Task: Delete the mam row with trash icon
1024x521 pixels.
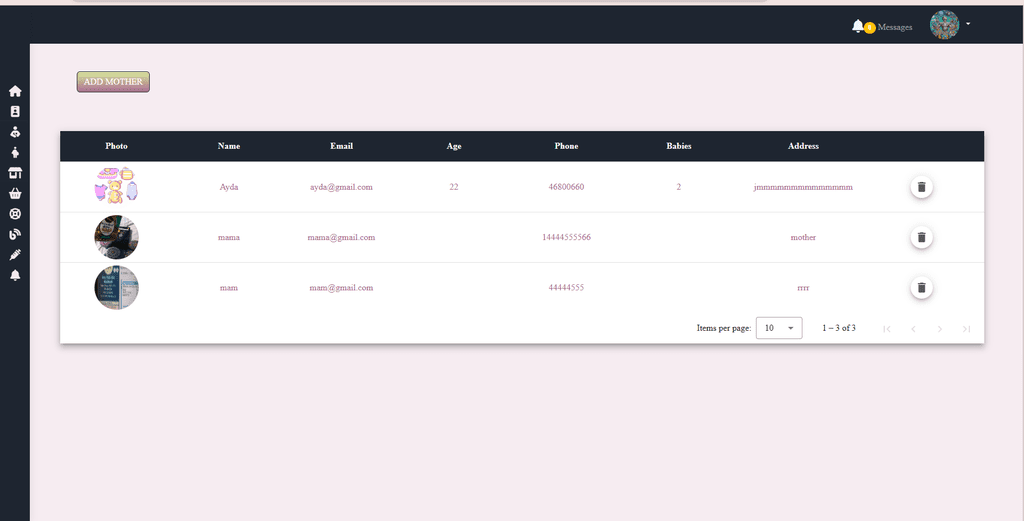Action: [x=921, y=287]
